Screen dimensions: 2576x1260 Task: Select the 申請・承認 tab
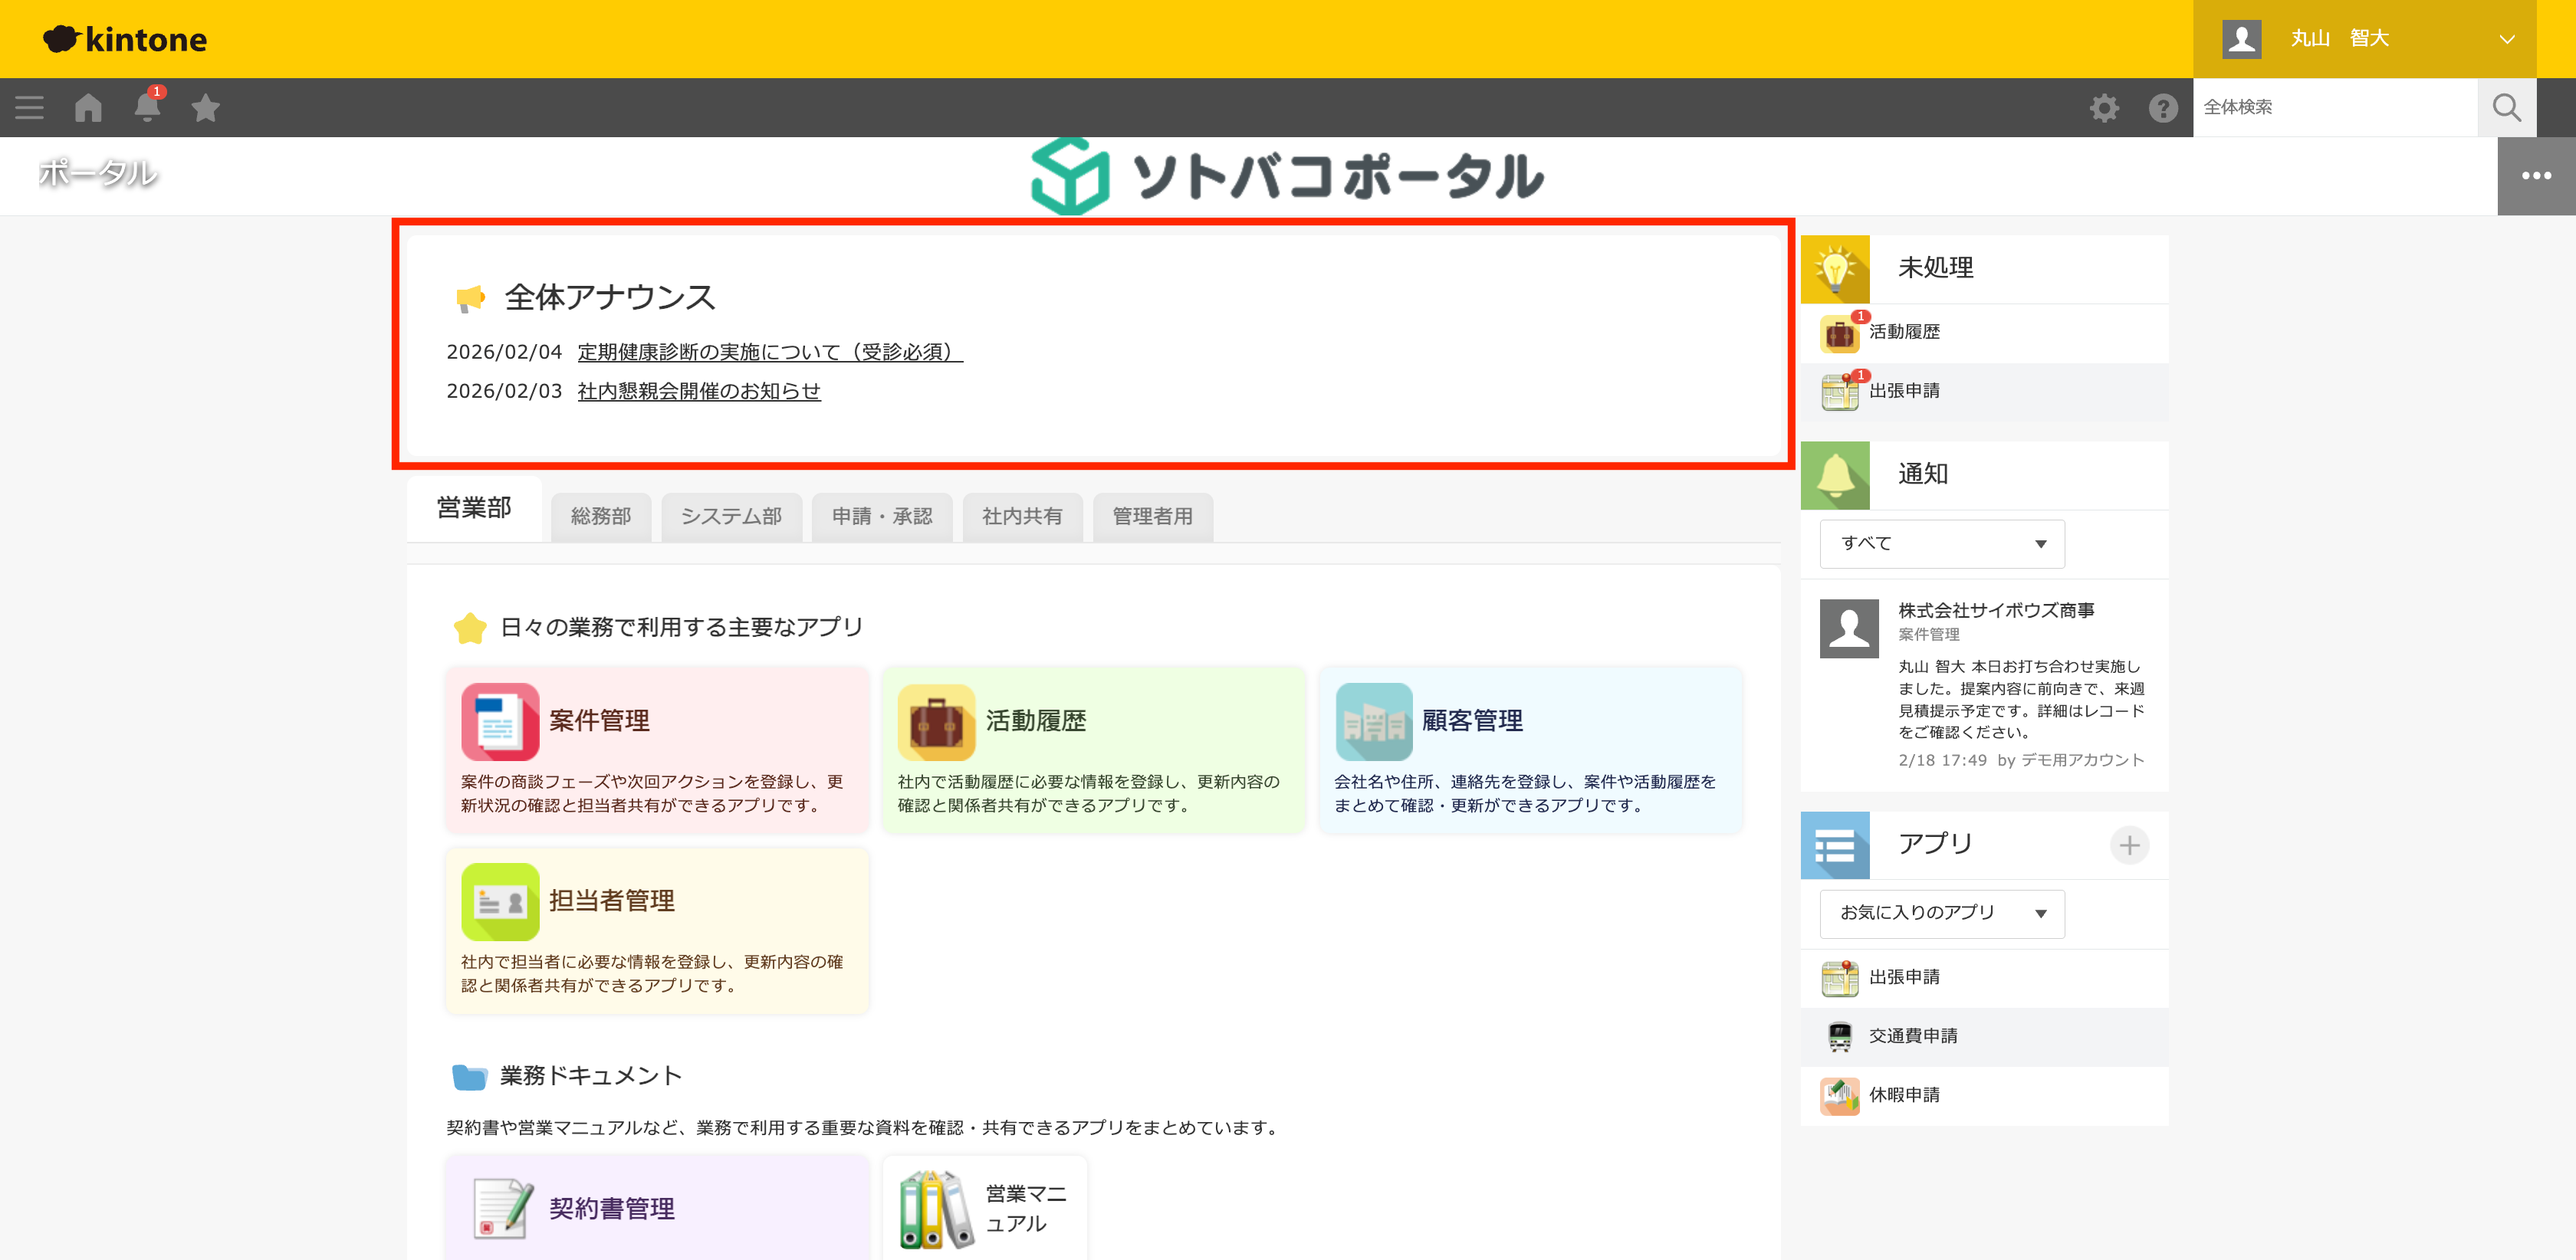click(881, 517)
